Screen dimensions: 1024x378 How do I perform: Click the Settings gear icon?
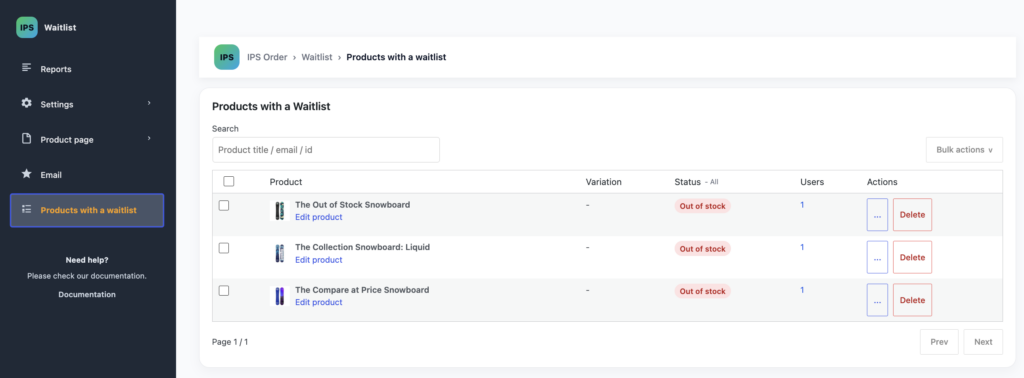26,103
